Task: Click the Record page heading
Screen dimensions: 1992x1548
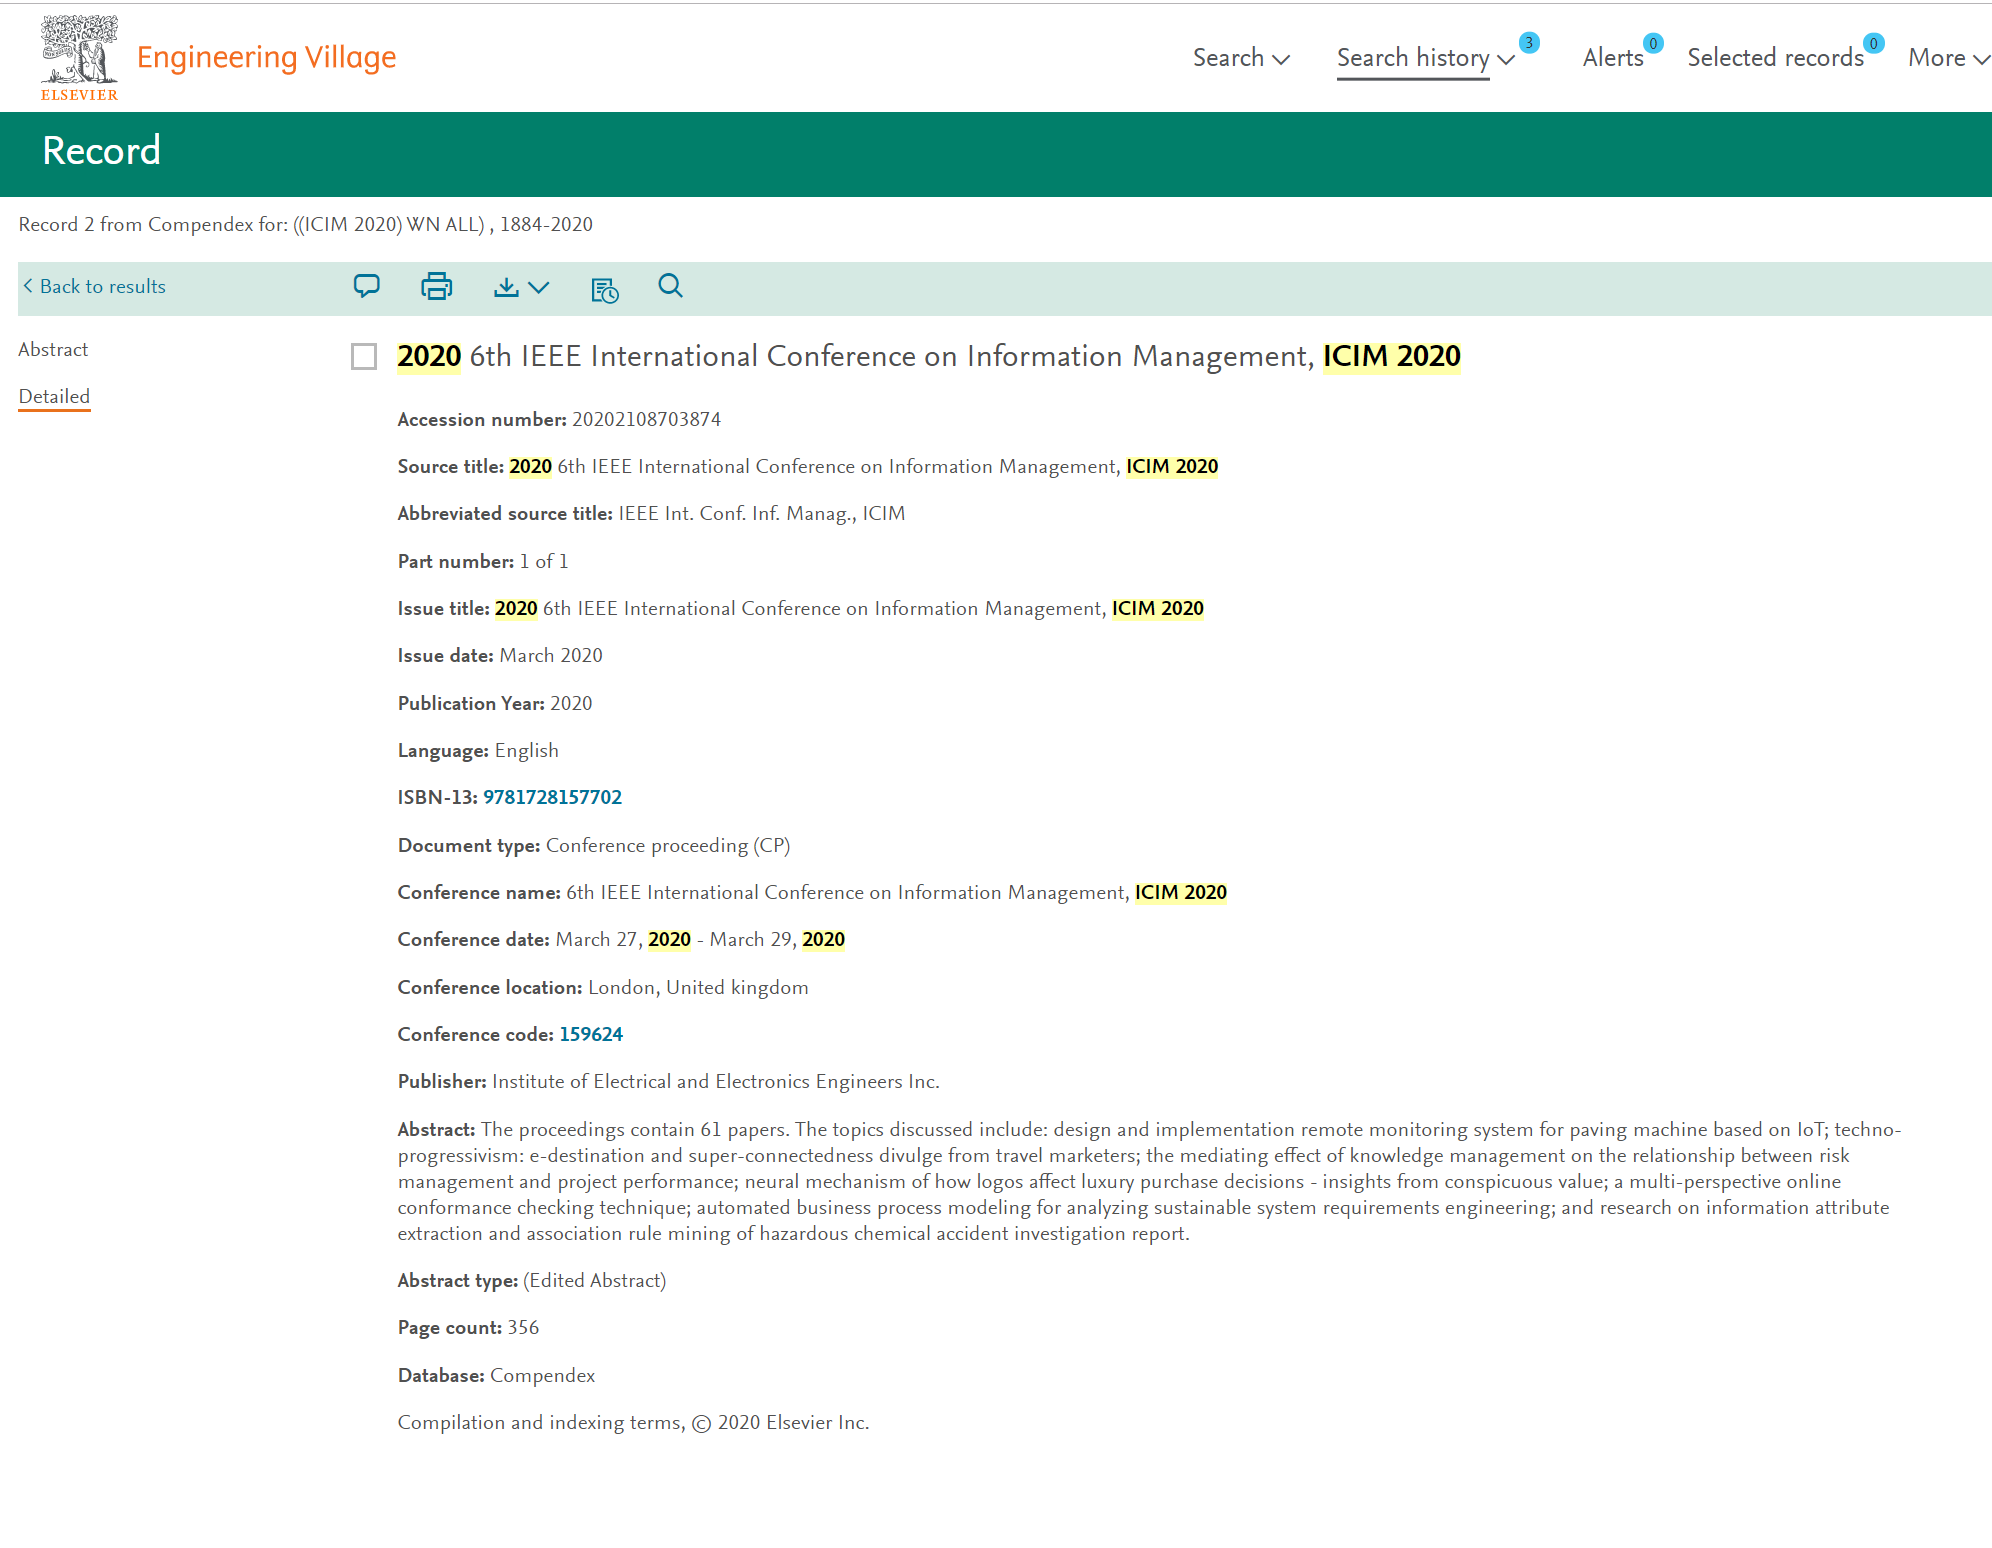Action: tap(101, 151)
